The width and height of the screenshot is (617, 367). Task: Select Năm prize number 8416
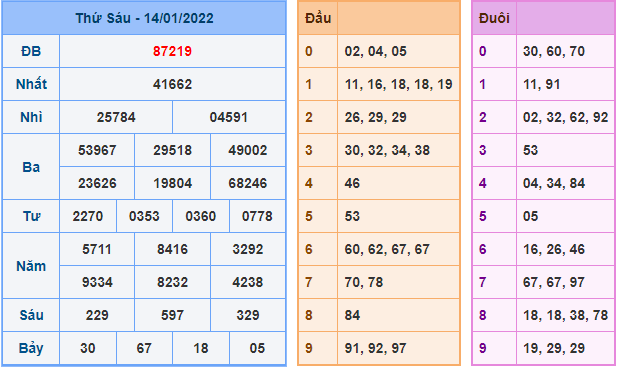click(x=172, y=249)
